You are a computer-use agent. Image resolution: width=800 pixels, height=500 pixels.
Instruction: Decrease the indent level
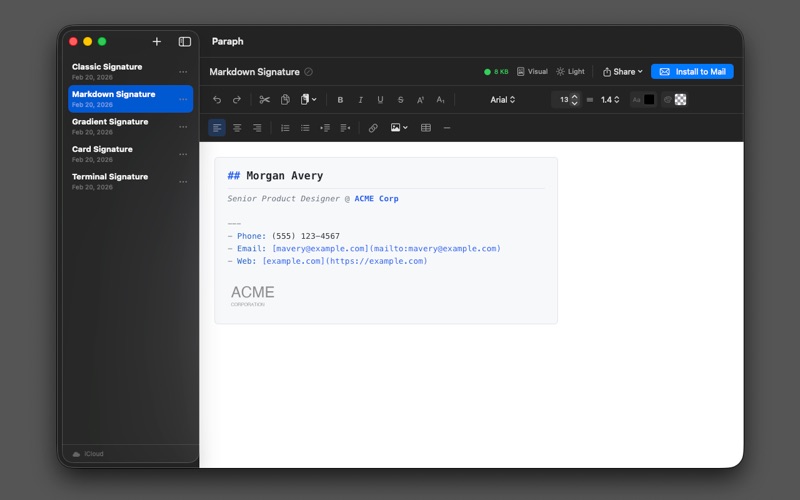coord(345,128)
